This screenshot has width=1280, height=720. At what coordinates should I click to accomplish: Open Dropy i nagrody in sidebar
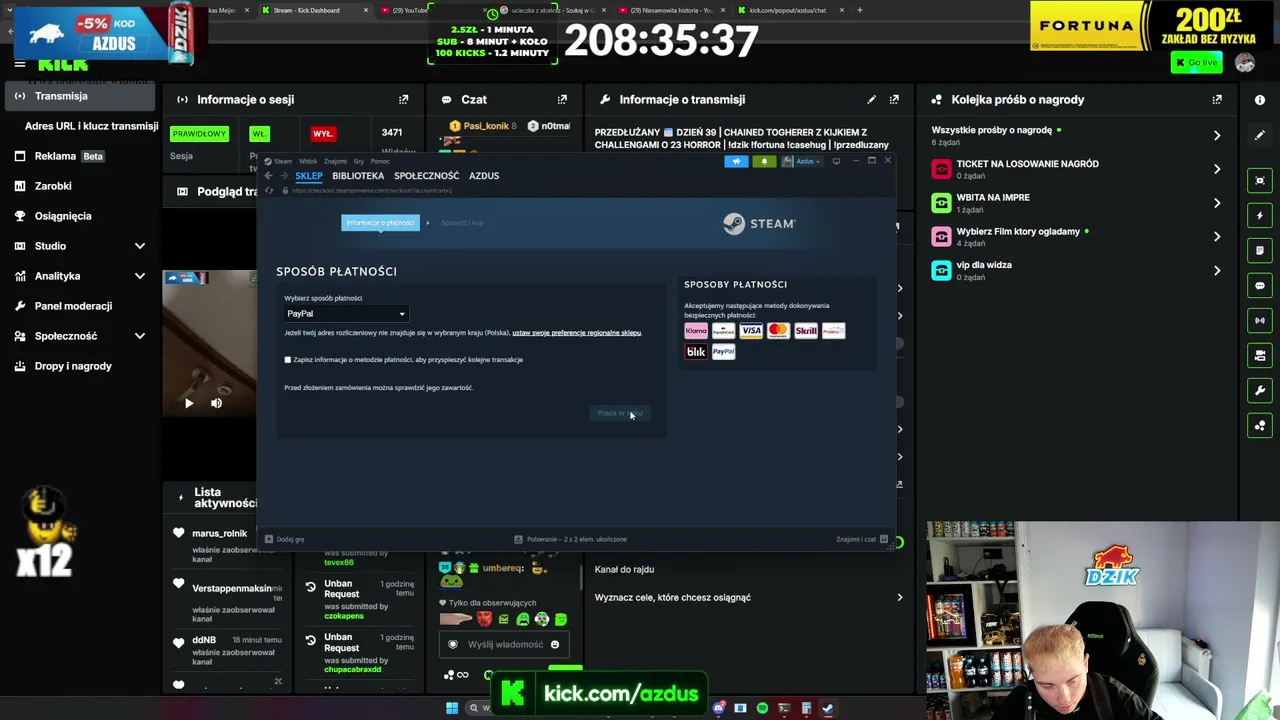(73, 366)
